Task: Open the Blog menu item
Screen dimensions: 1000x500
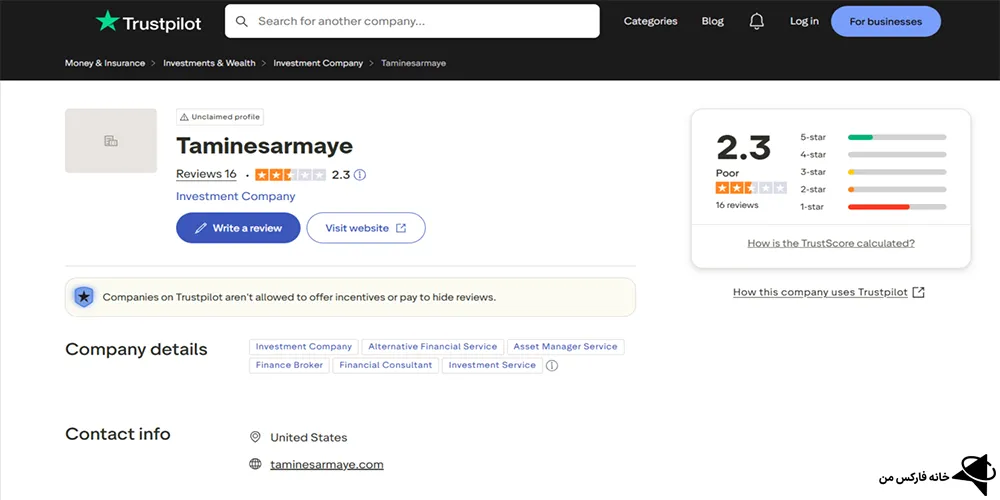Action: 713,21
